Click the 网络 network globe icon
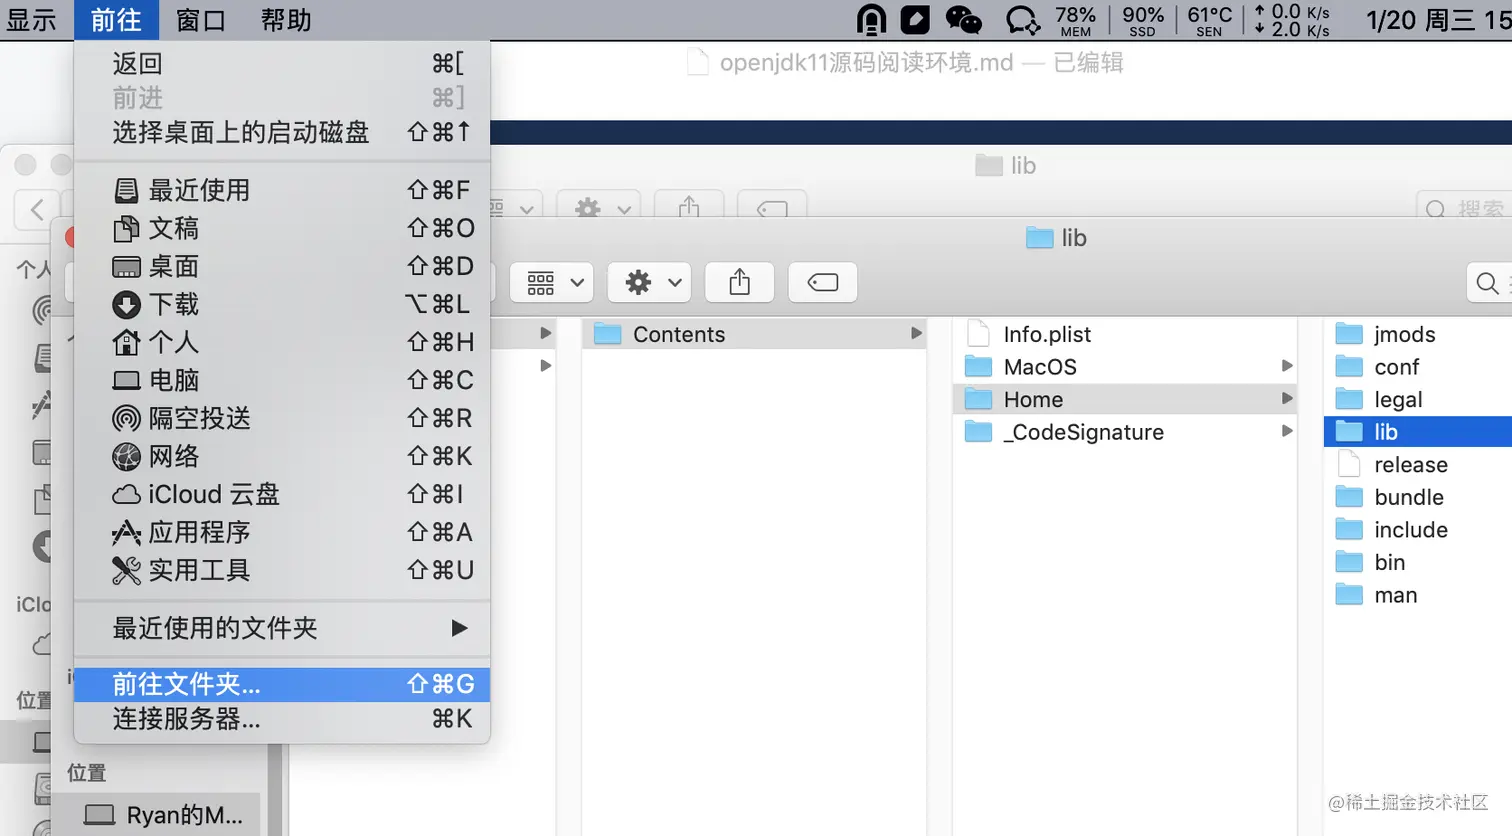Screen dimensions: 1512x836 (x=126, y=456)
